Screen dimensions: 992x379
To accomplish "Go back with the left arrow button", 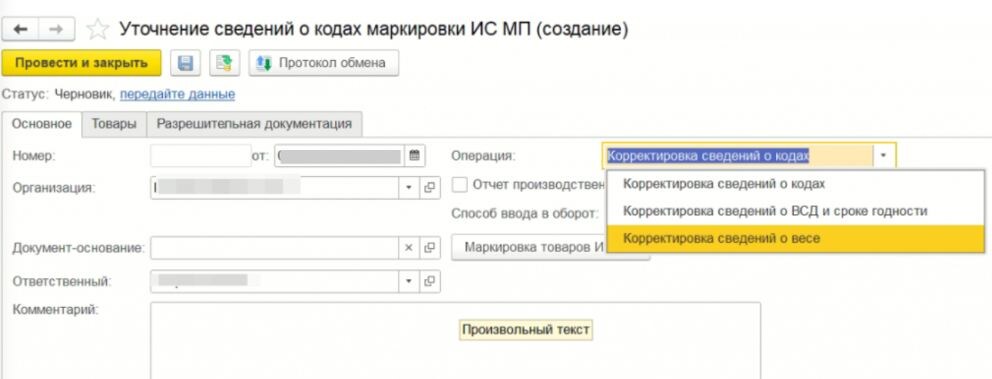I will pos(21,29).
